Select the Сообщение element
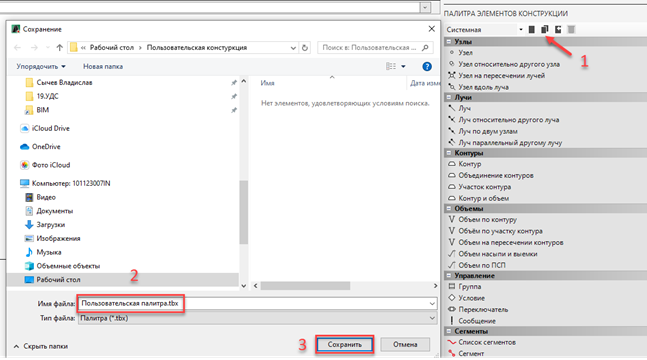Screen dimensions: 647x360 [477, 321]
